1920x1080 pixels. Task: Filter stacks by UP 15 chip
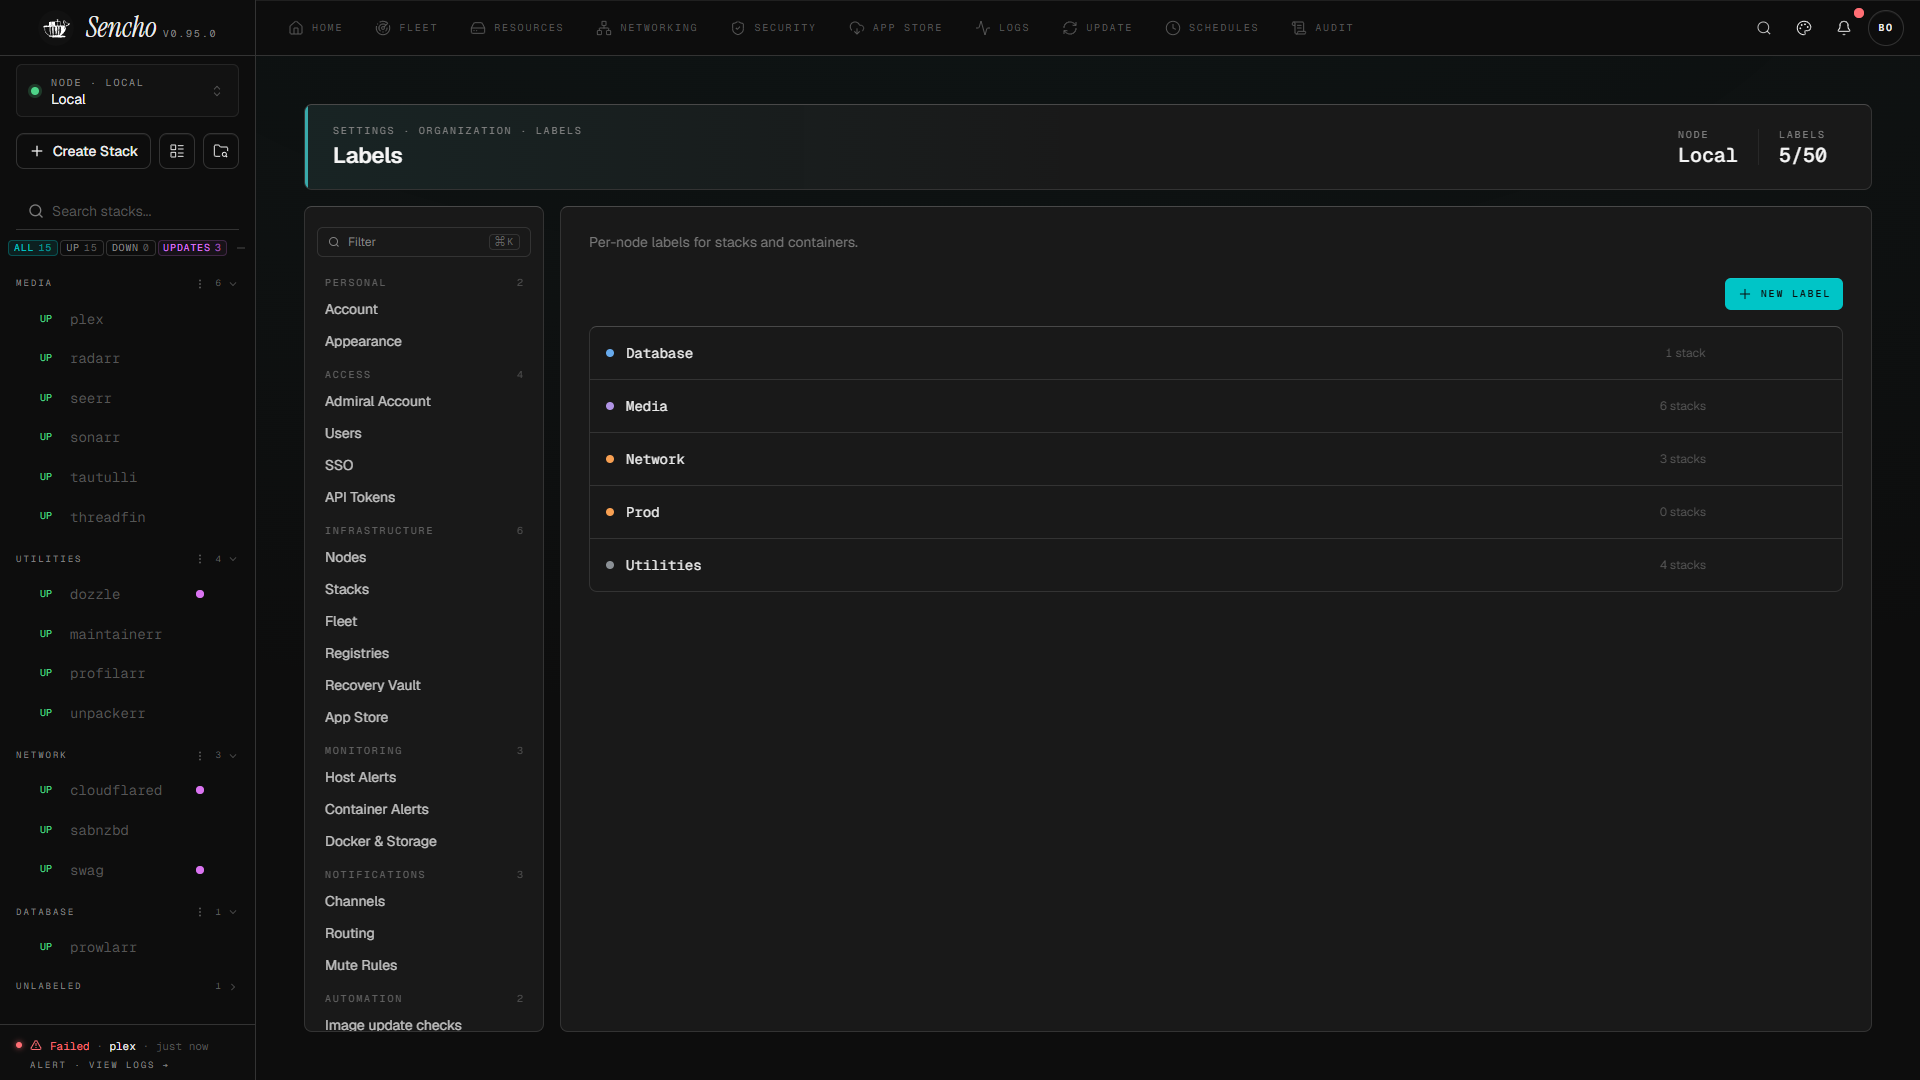click(x=82, y=248)
